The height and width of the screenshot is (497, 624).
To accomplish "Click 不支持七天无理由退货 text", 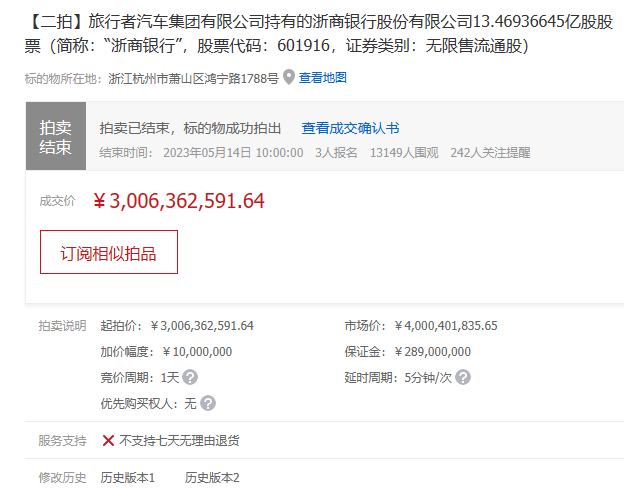I will tap(179, 440).
